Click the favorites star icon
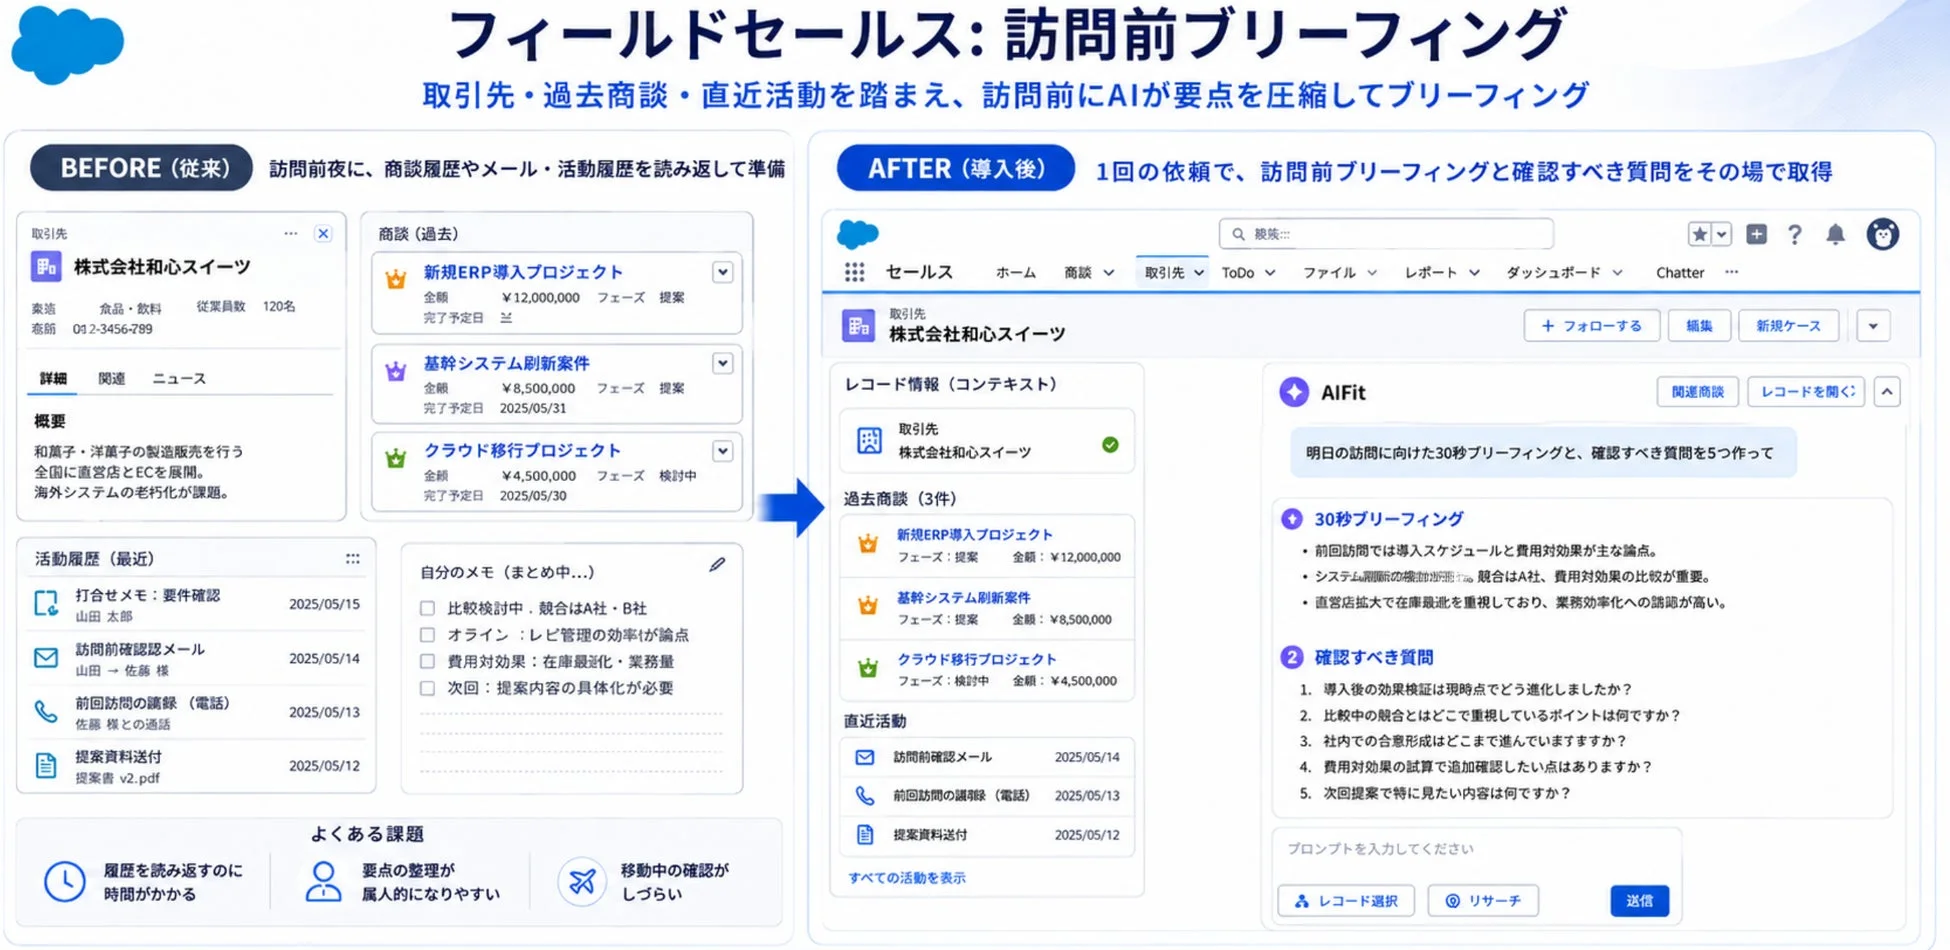The width and height of the screenshot is (1950, 950). (1699, 234)
